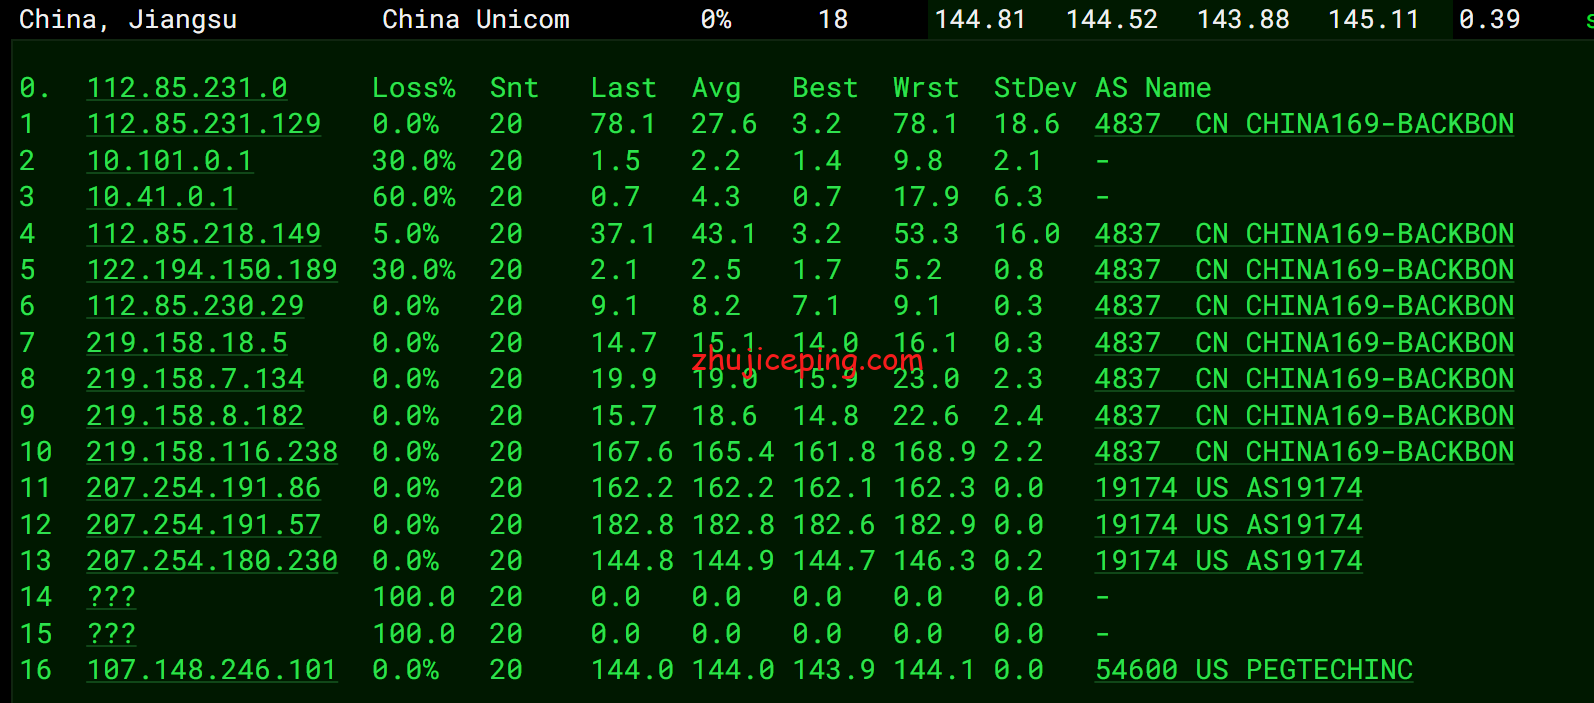Click the AS Name column header
Image resolution: width=1594 pixels, height=703 pixels.
pyautogui.click(x=1153, y=88)
